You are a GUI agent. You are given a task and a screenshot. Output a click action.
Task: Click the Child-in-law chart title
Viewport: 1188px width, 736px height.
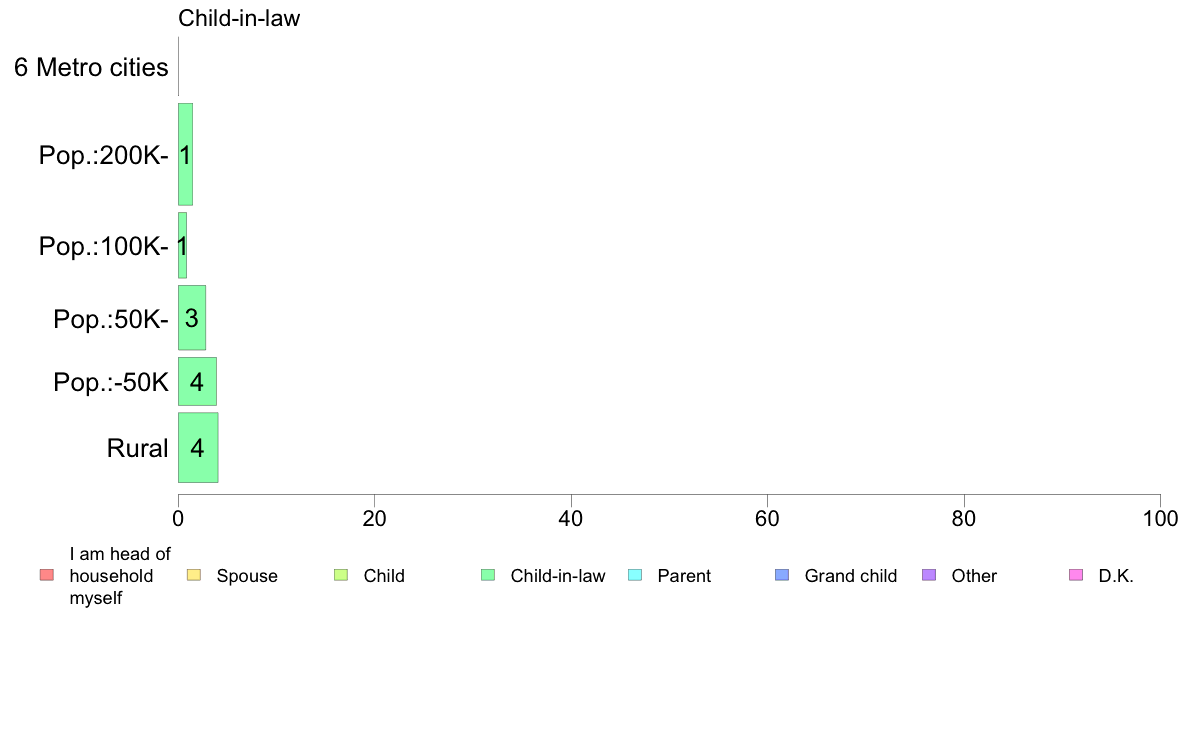click(x=239, y=18)
